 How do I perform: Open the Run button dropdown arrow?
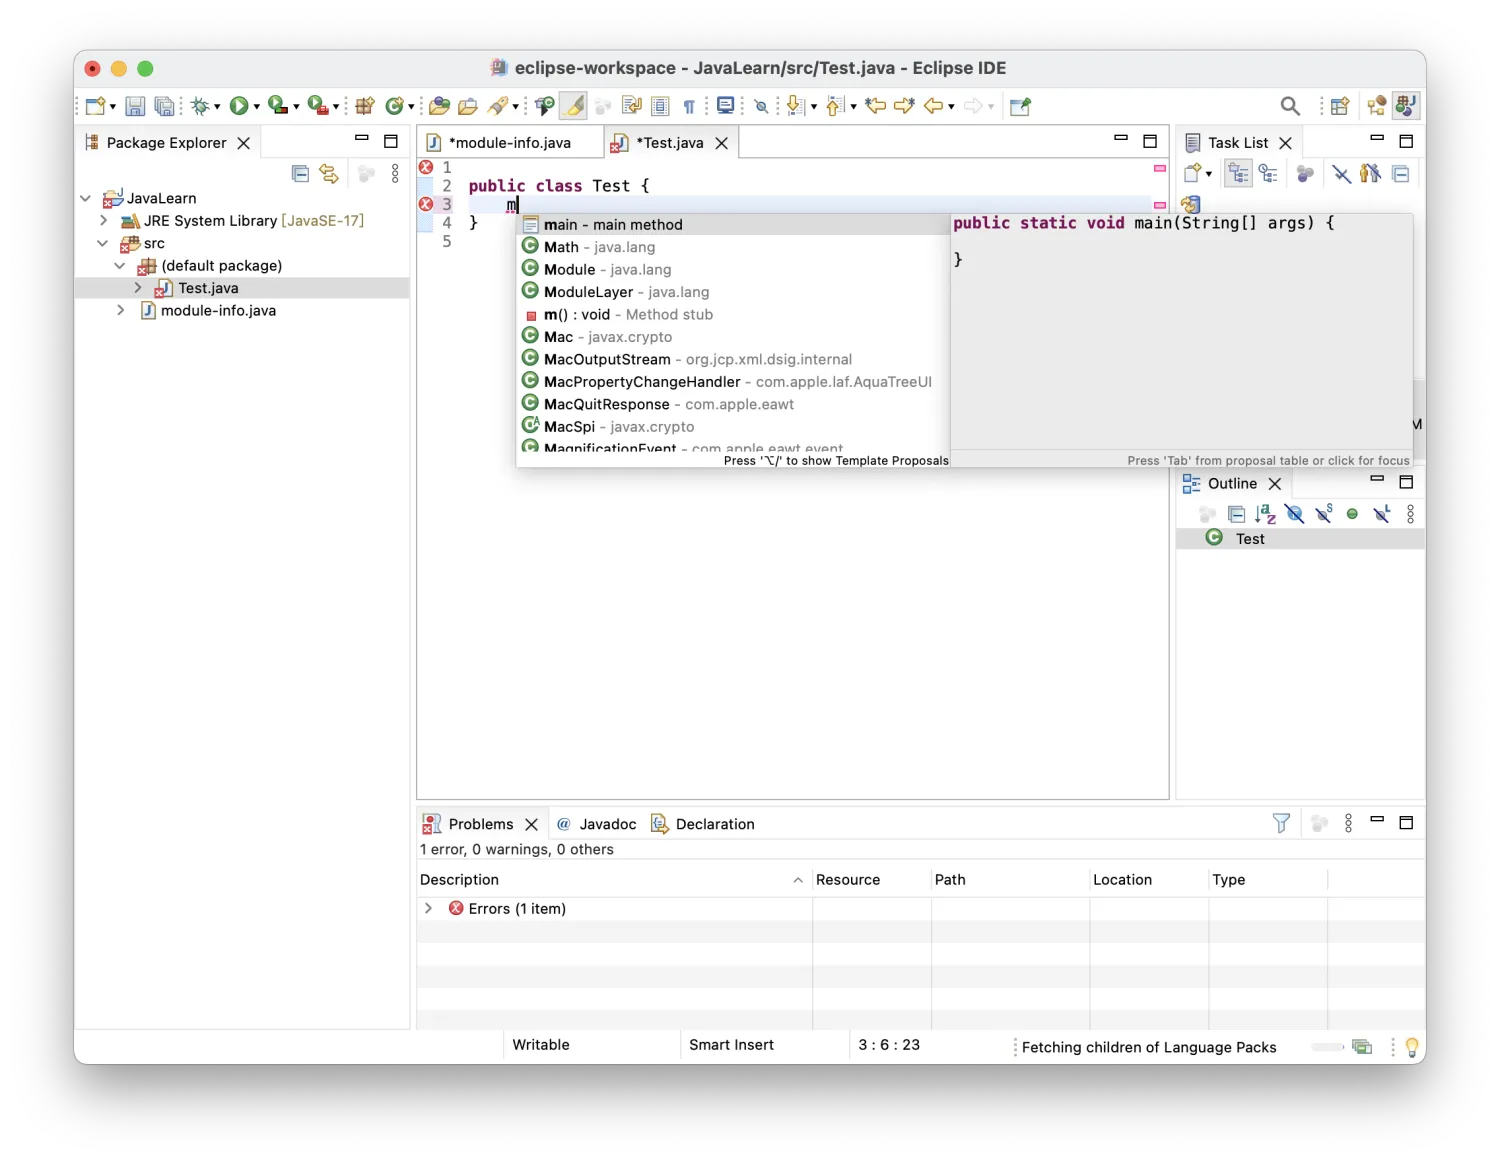click(x=257, y=107)
